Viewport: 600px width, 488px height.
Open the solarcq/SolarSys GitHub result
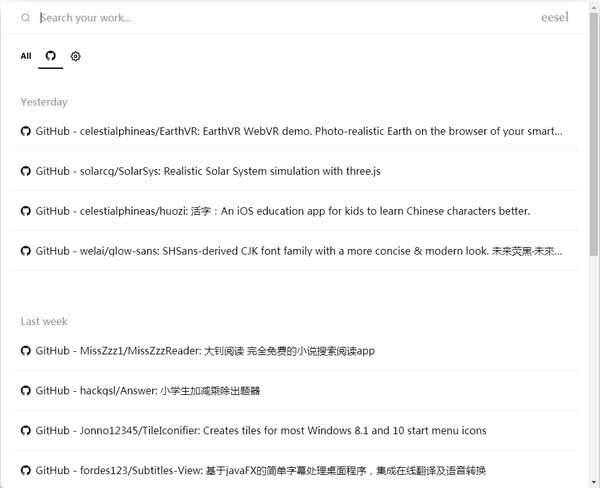coord(295,171)
